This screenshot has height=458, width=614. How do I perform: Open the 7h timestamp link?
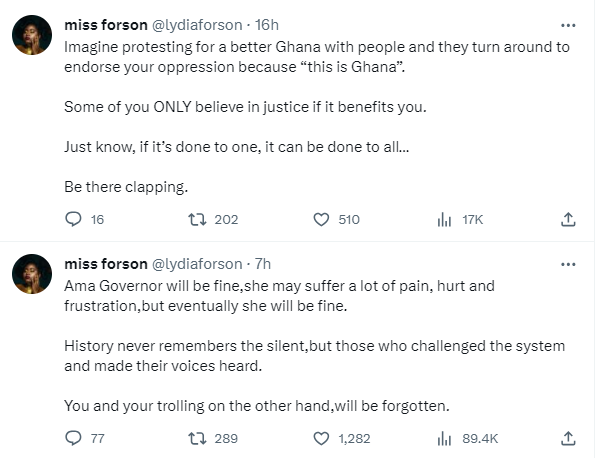263,264
